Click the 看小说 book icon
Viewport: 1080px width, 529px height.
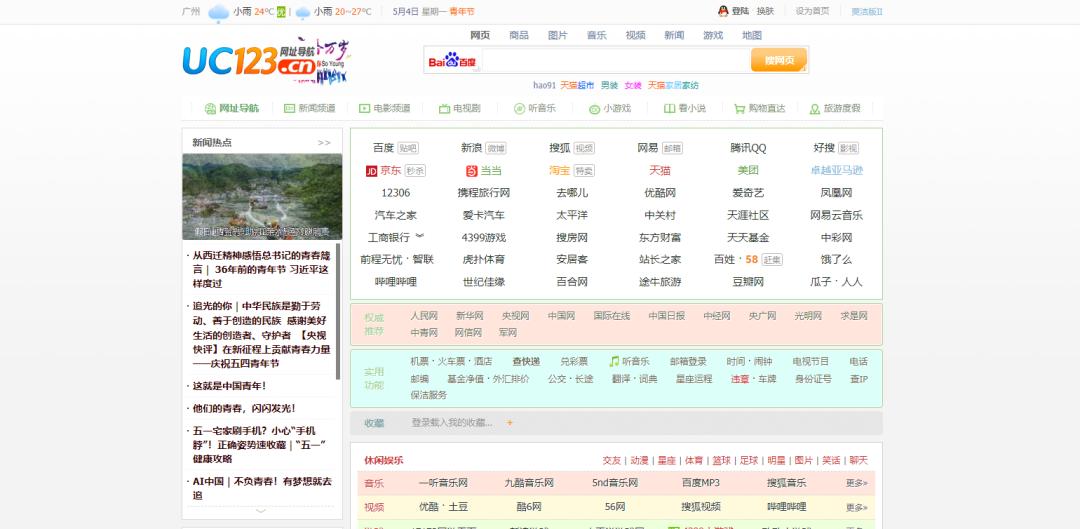click(669, 109)
